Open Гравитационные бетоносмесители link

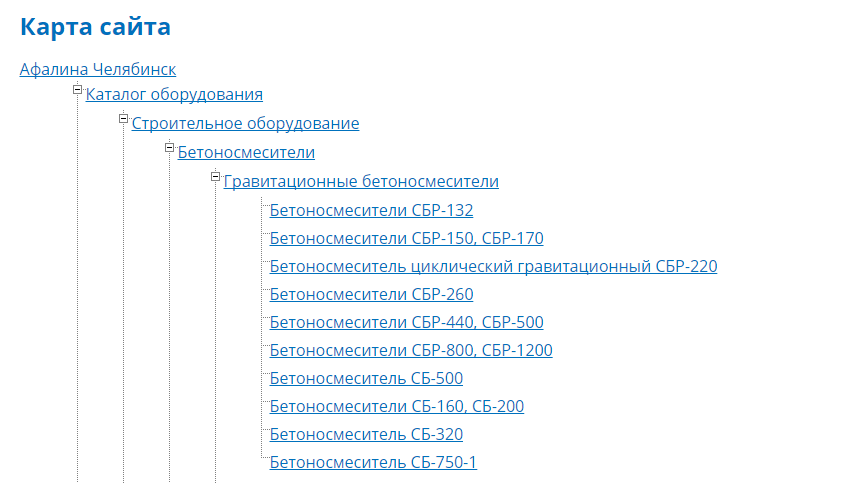coord(361,181)
